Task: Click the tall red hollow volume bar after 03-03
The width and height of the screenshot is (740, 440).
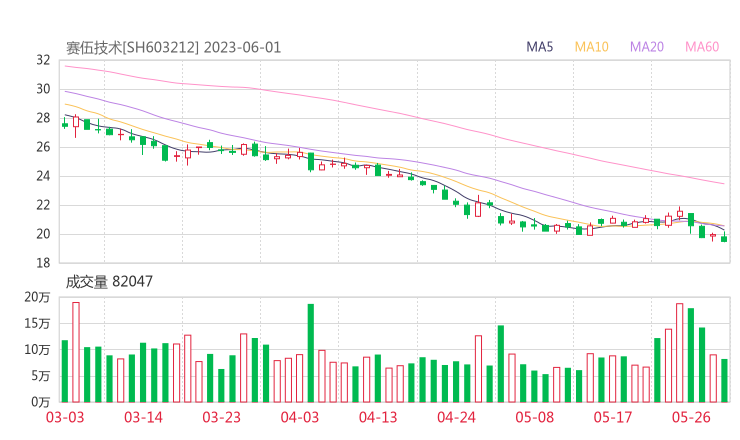Action: pos(76,352)
